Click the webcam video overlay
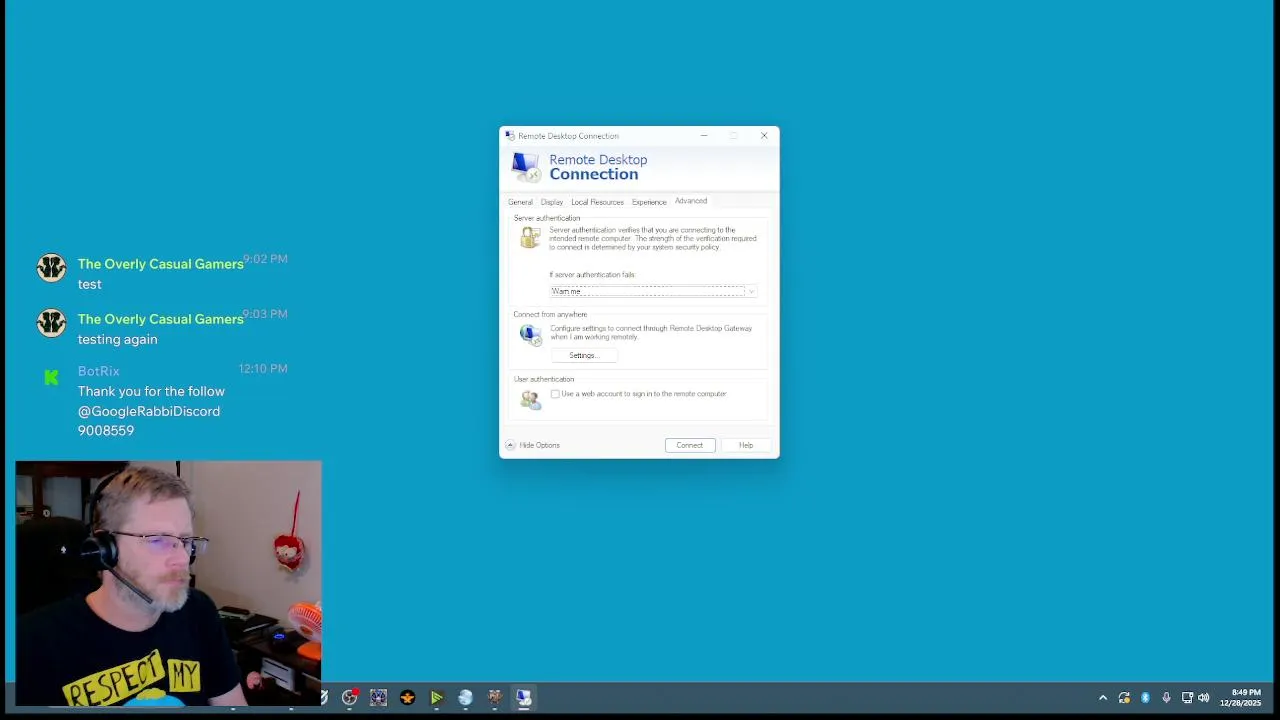Screen dimensions: 1280x720 [168, 584]
